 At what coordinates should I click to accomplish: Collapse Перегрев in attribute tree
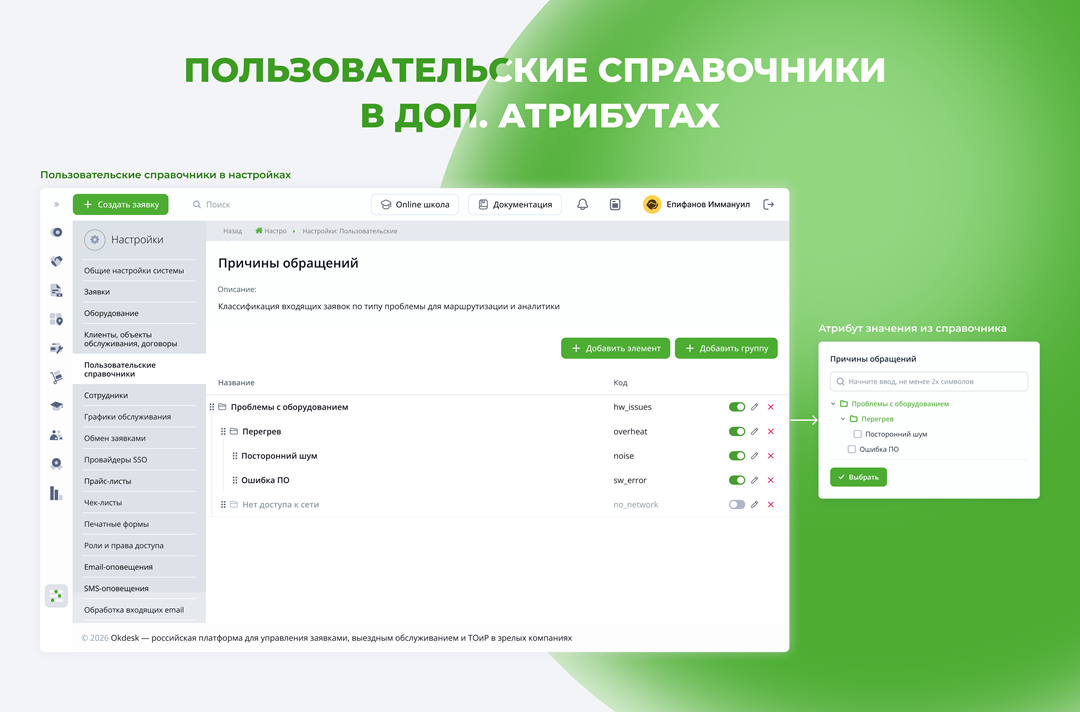pos(843,419)
